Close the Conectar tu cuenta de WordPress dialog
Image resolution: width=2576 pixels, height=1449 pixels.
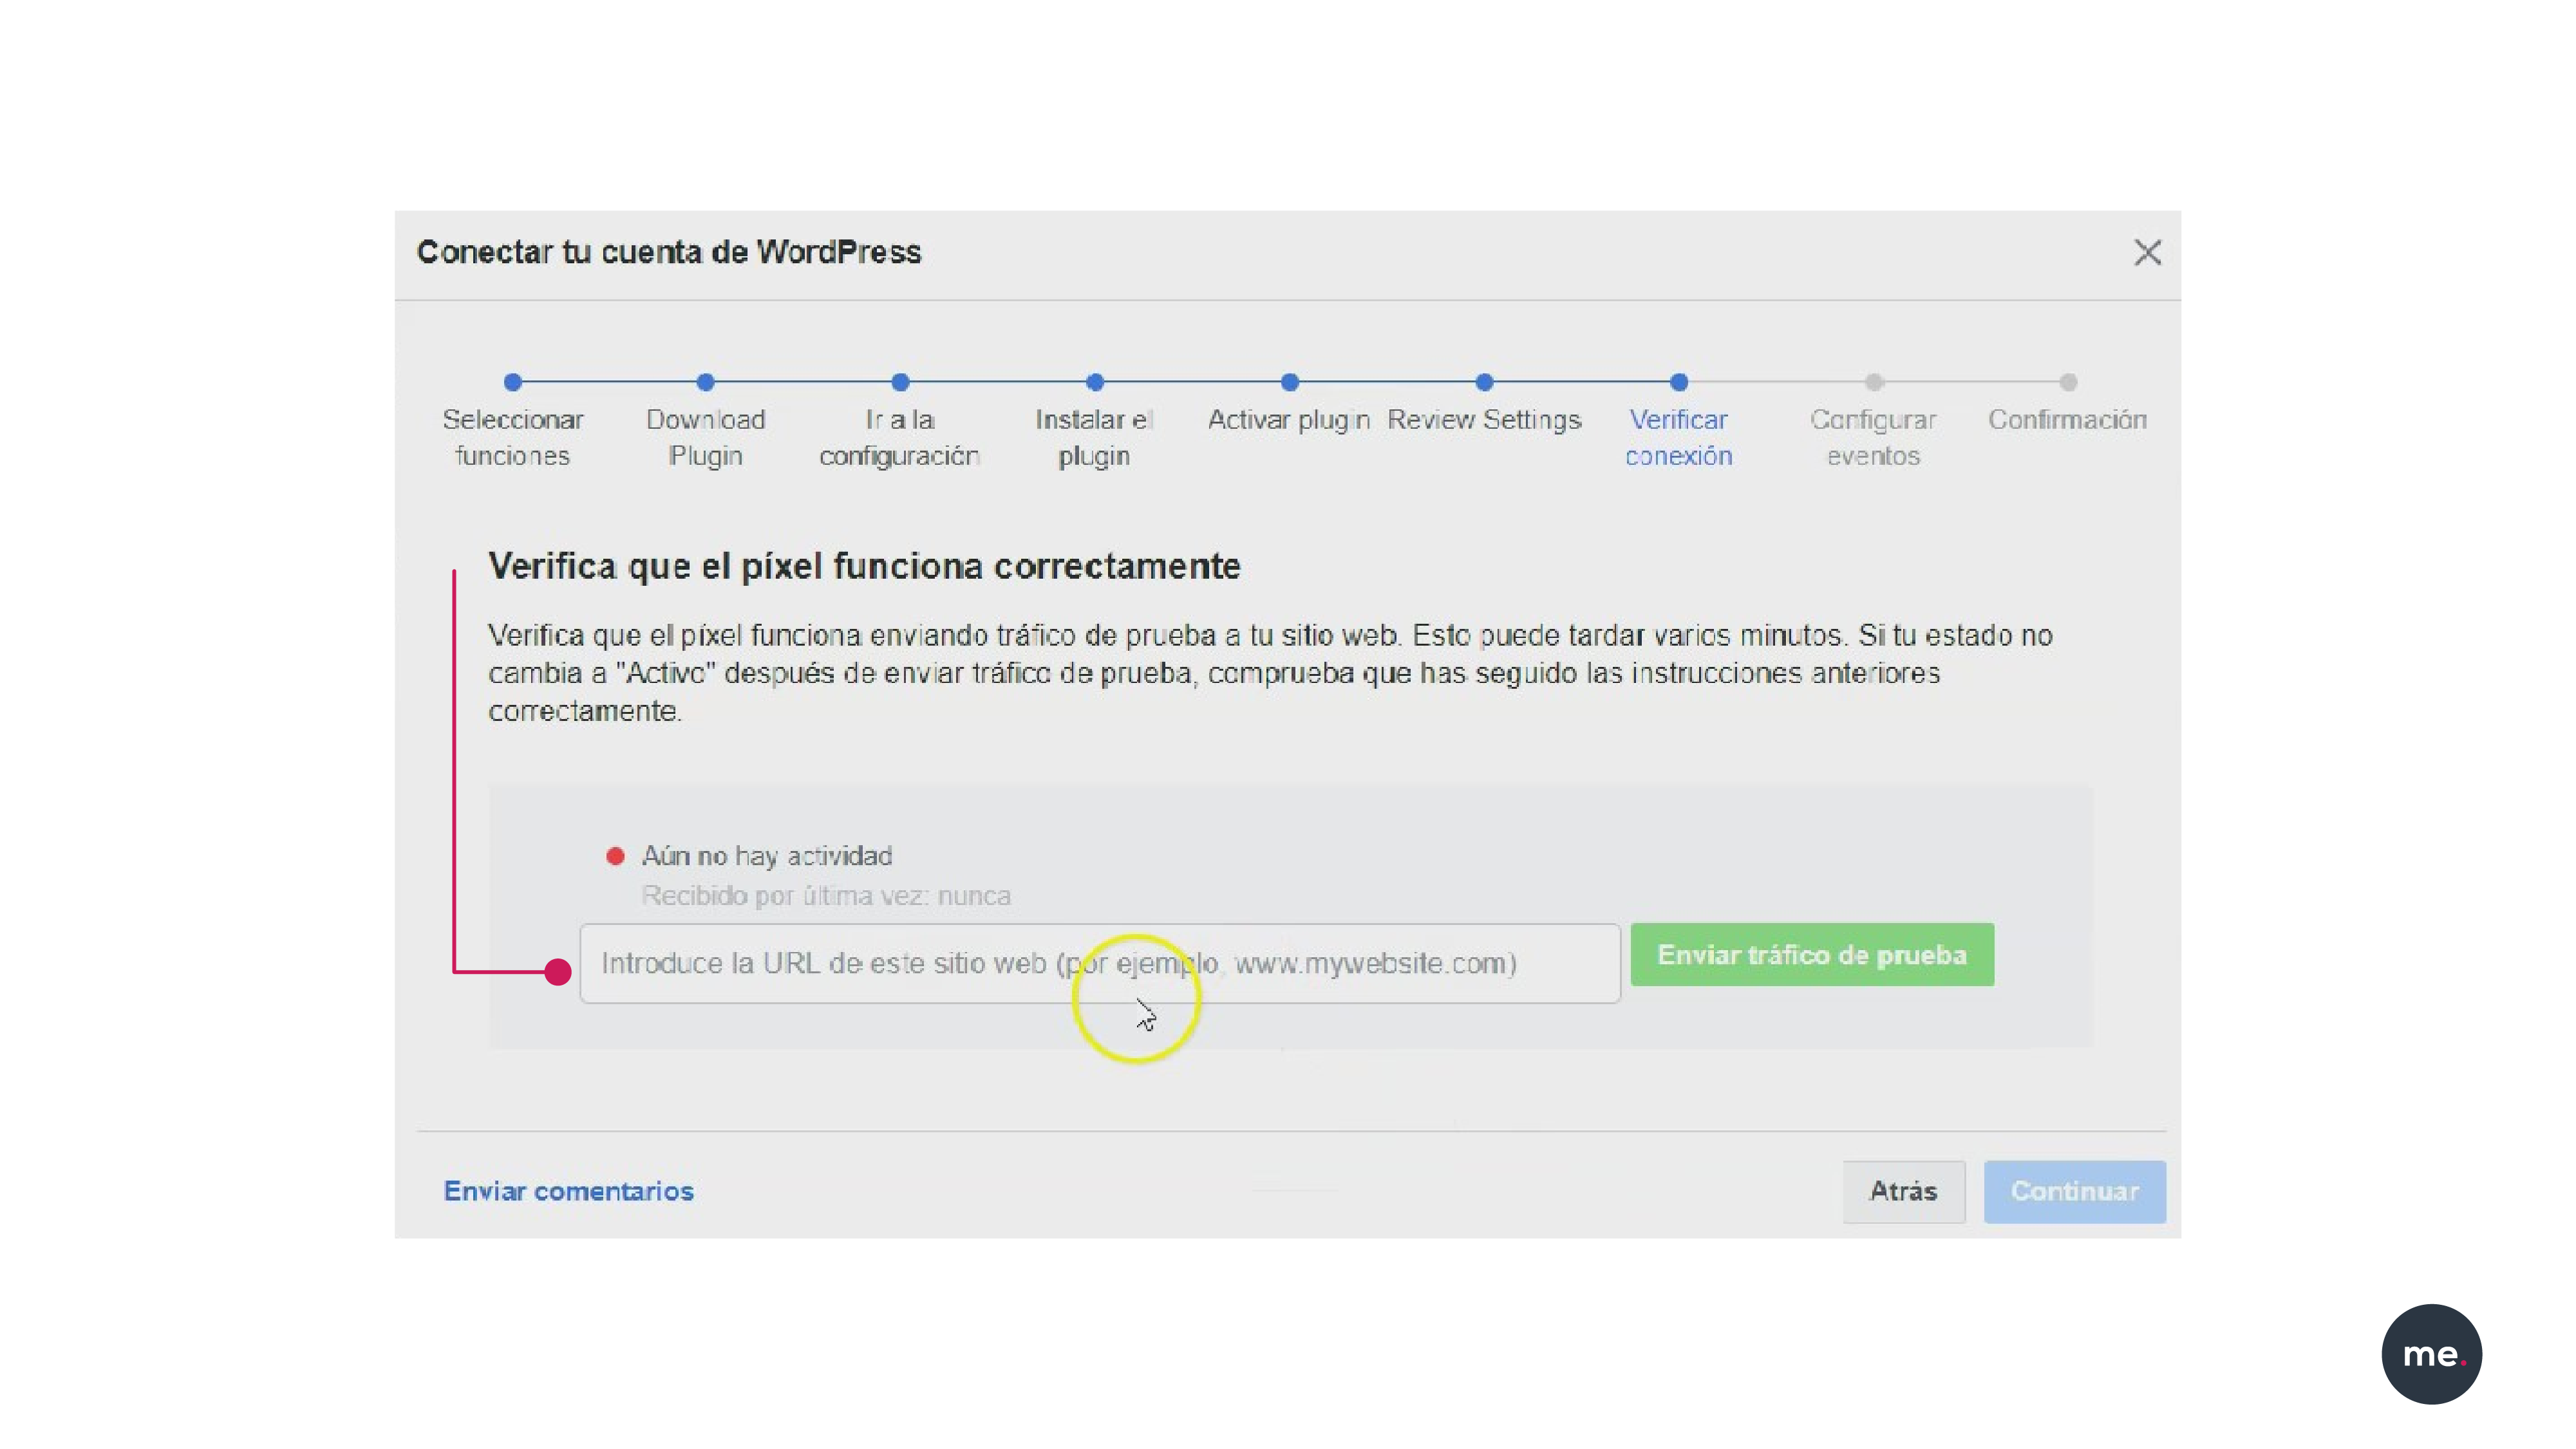point(2147,253)
